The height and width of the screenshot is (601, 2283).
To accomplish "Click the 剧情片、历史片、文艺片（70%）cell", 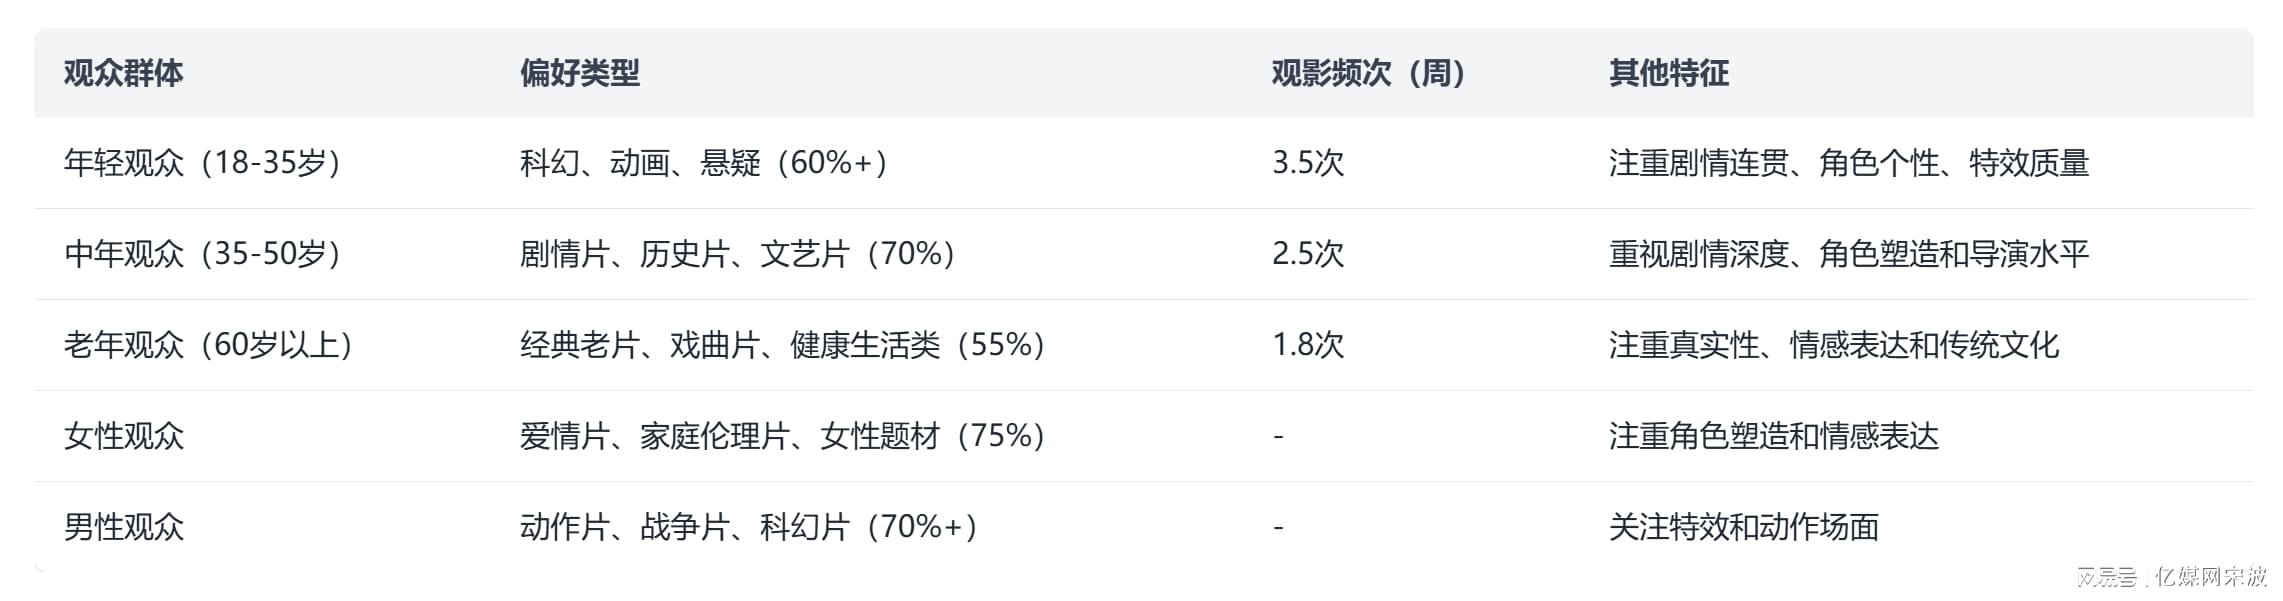I will [x=738, y=254].
